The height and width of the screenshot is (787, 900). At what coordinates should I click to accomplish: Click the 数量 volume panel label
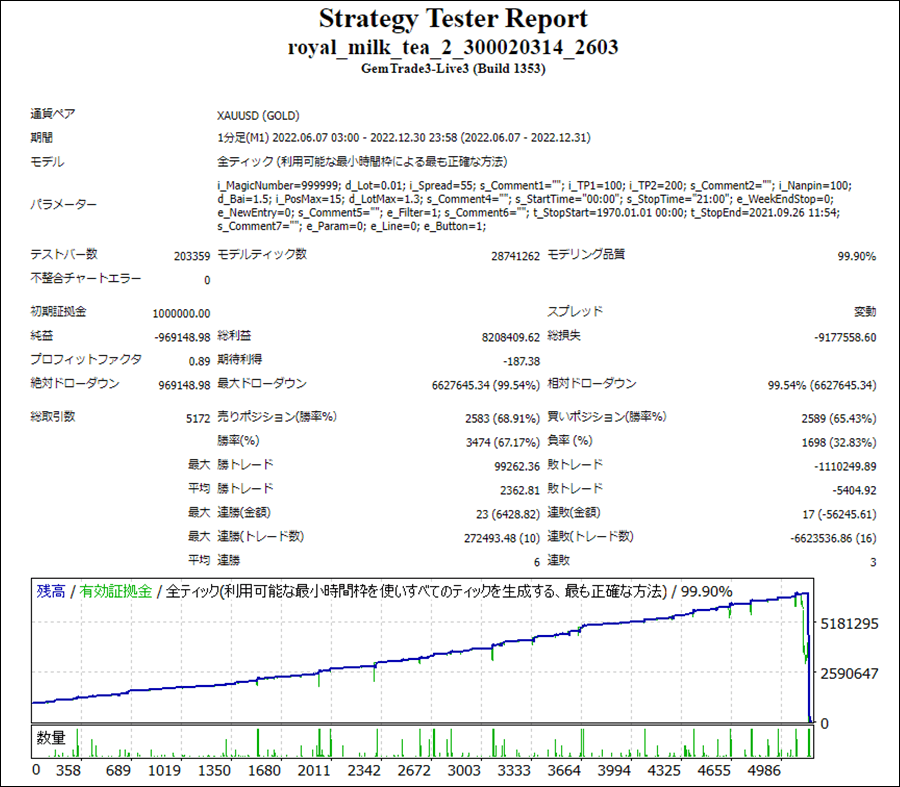coord(51,738)
